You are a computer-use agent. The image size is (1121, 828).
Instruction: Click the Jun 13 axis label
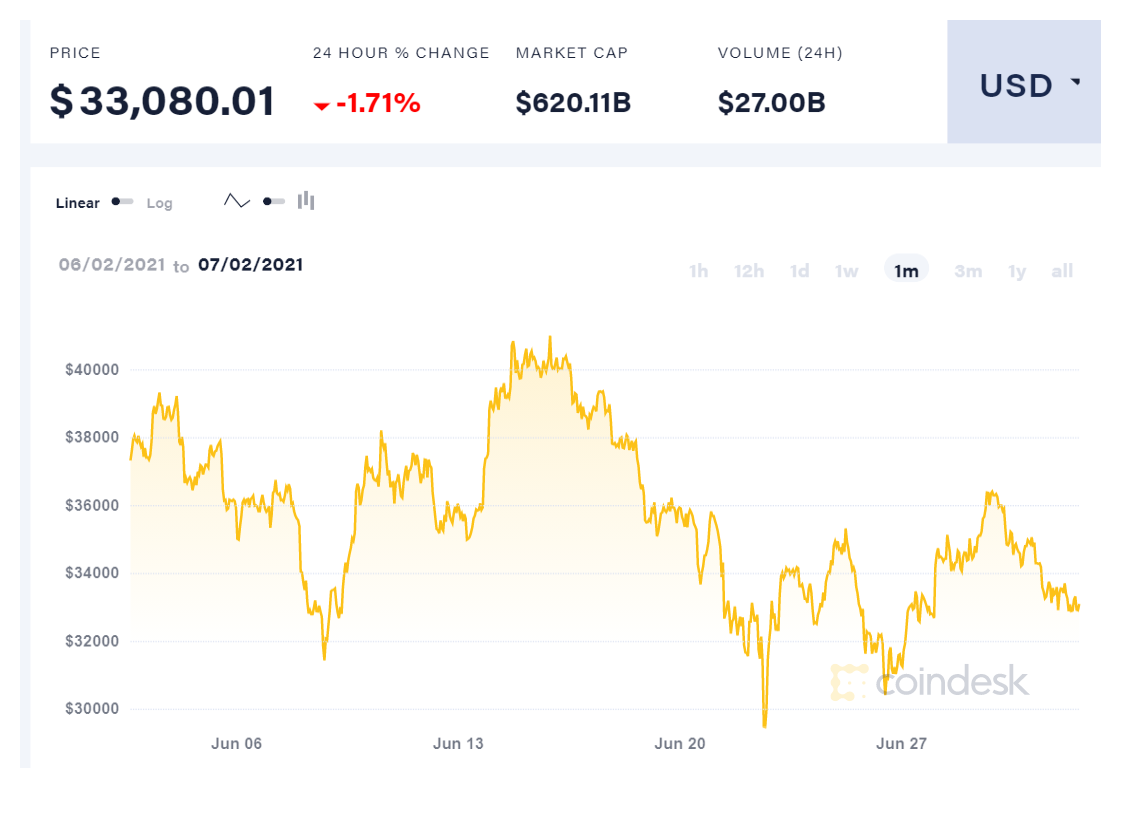click(458, 743)
